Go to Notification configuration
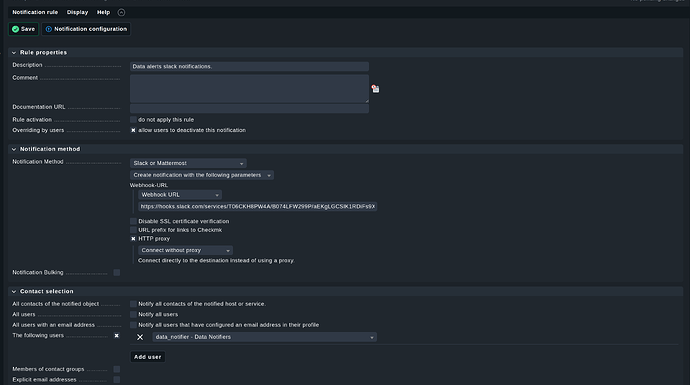690x385 pixels. [x=86, y=29]
